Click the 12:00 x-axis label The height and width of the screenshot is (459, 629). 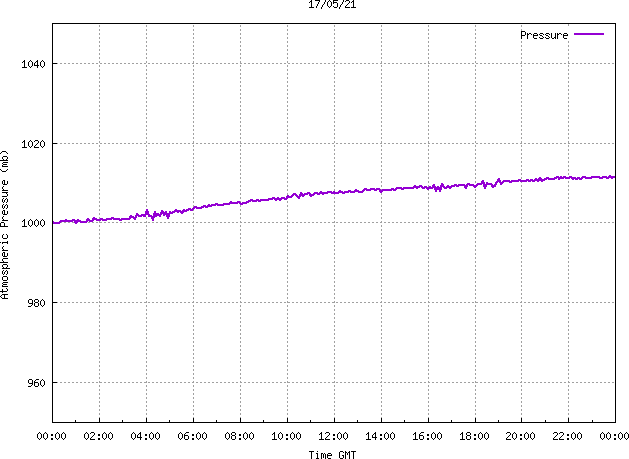click(333, 436)
